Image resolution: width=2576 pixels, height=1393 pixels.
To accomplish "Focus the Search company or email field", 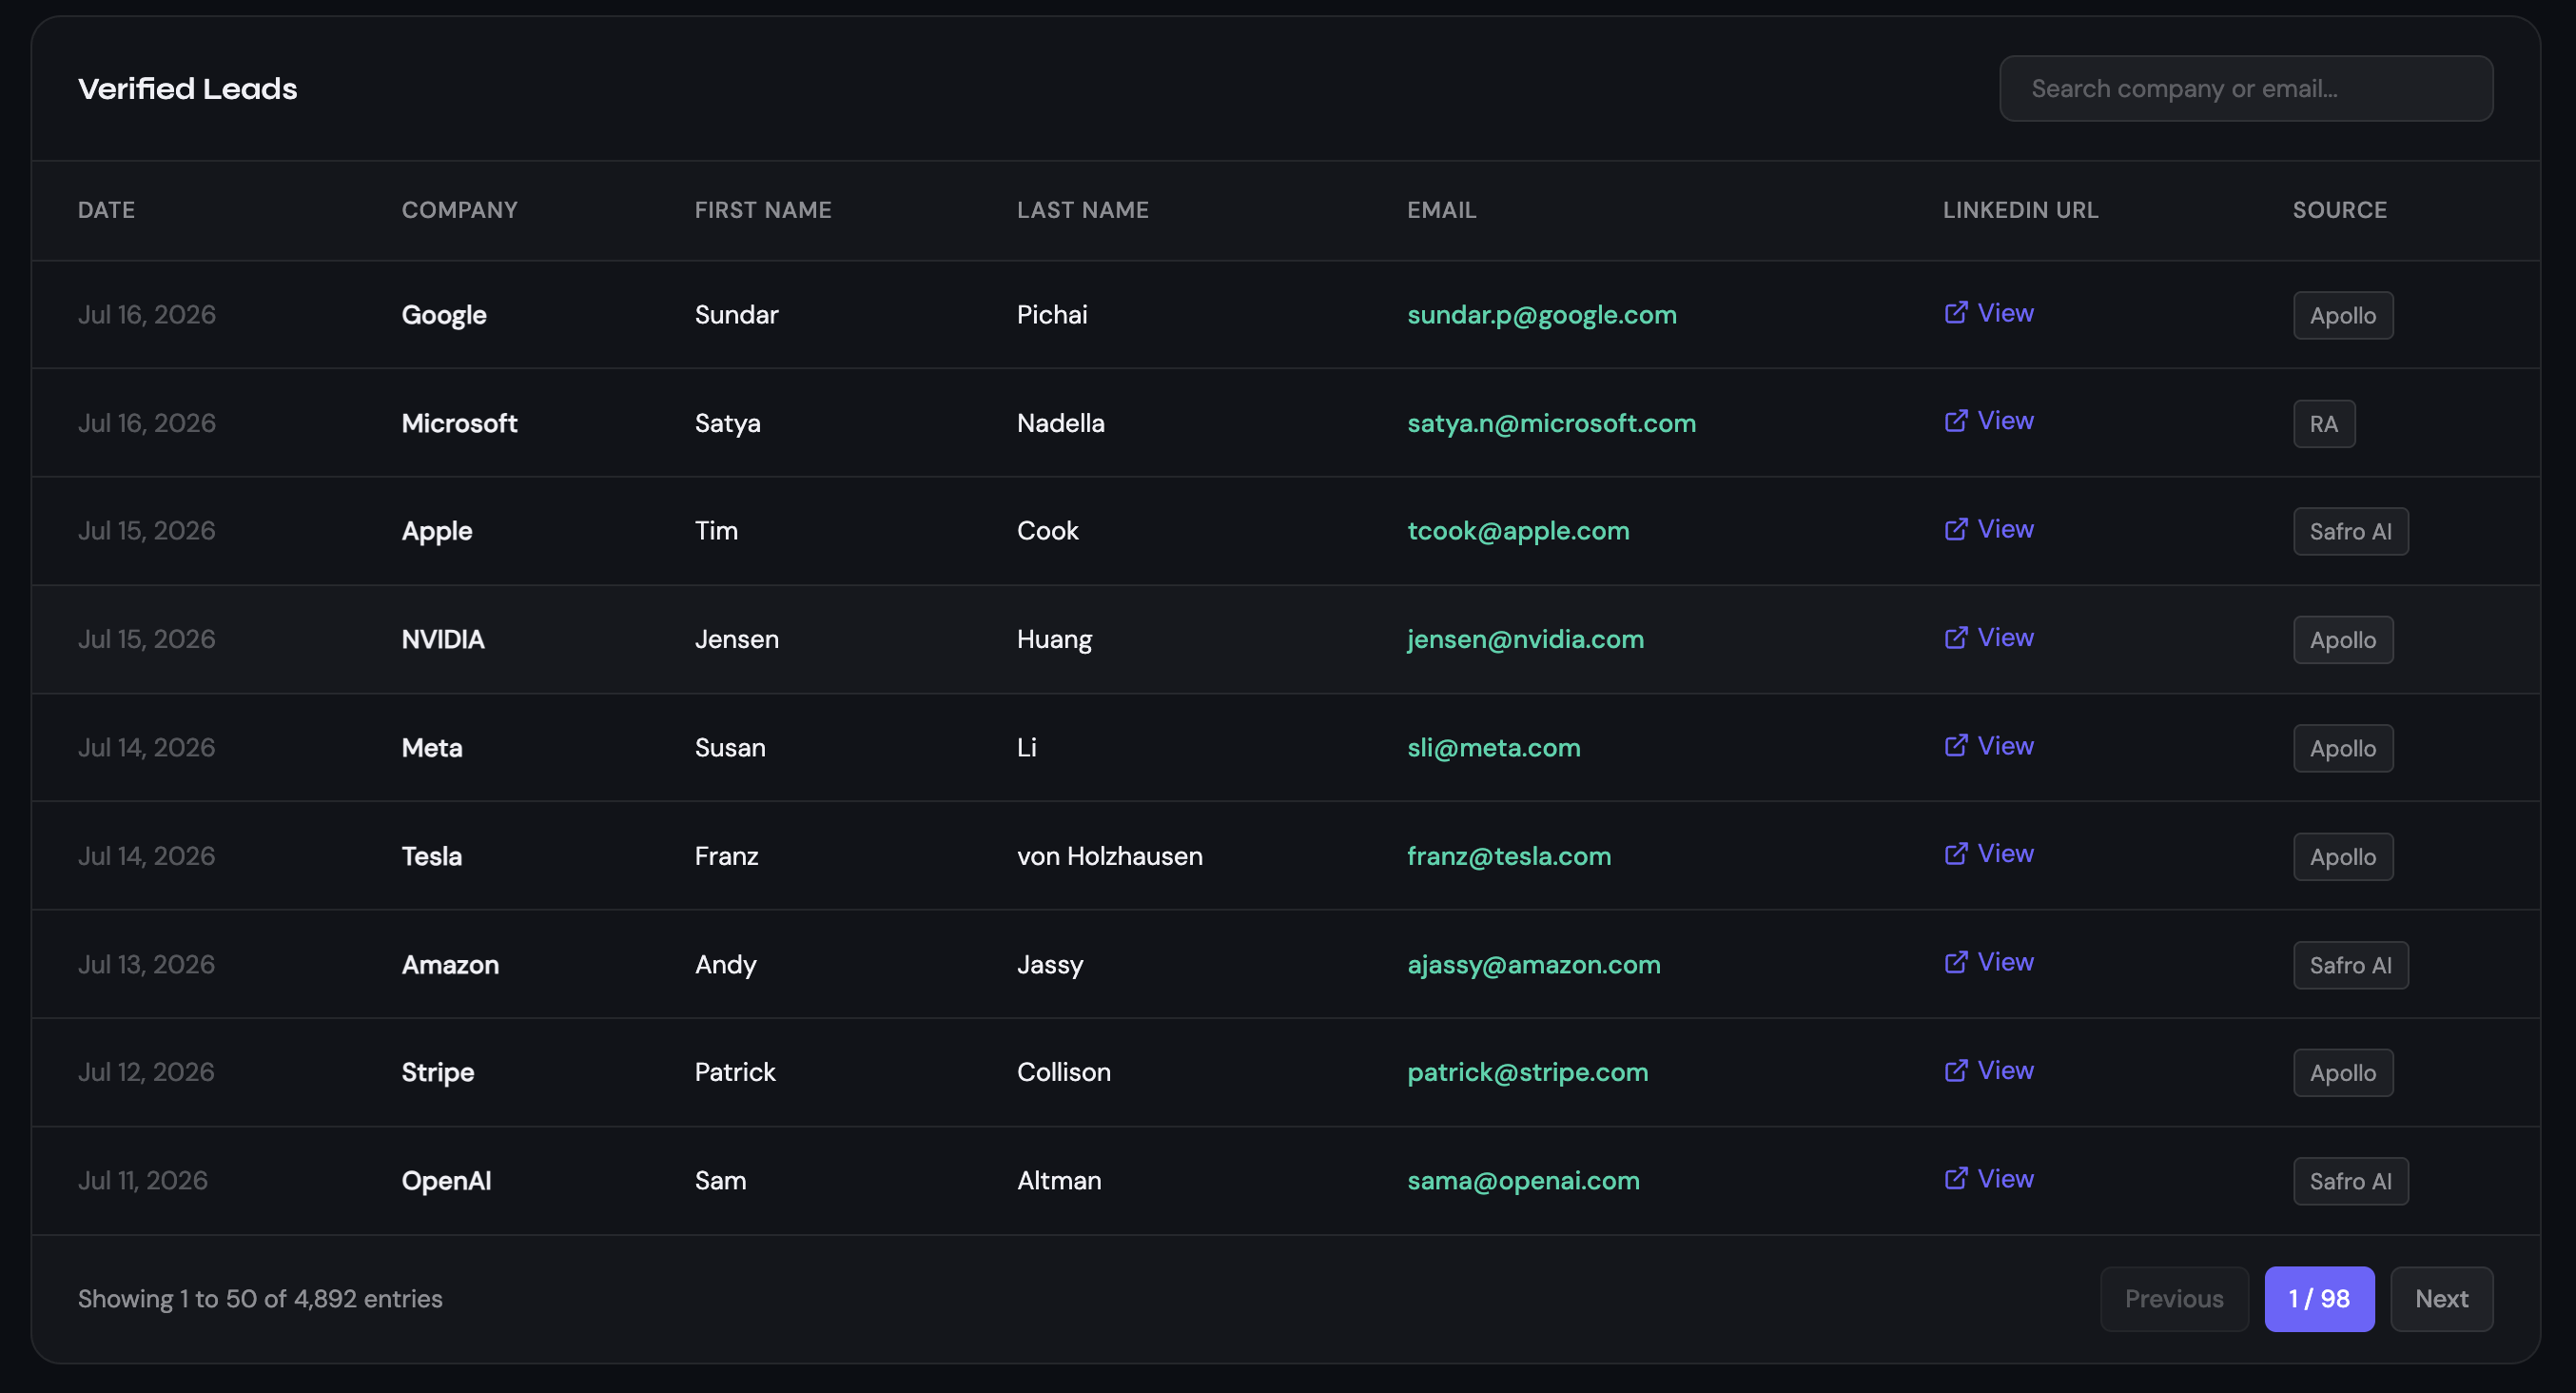I will pyautogui.click(x=2245, y=89).
